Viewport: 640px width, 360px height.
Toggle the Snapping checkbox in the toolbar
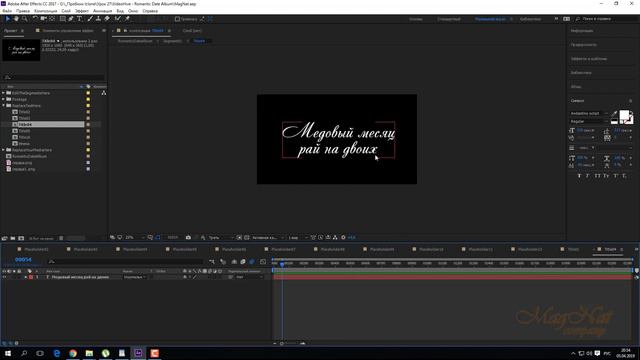tap(177, 19)
